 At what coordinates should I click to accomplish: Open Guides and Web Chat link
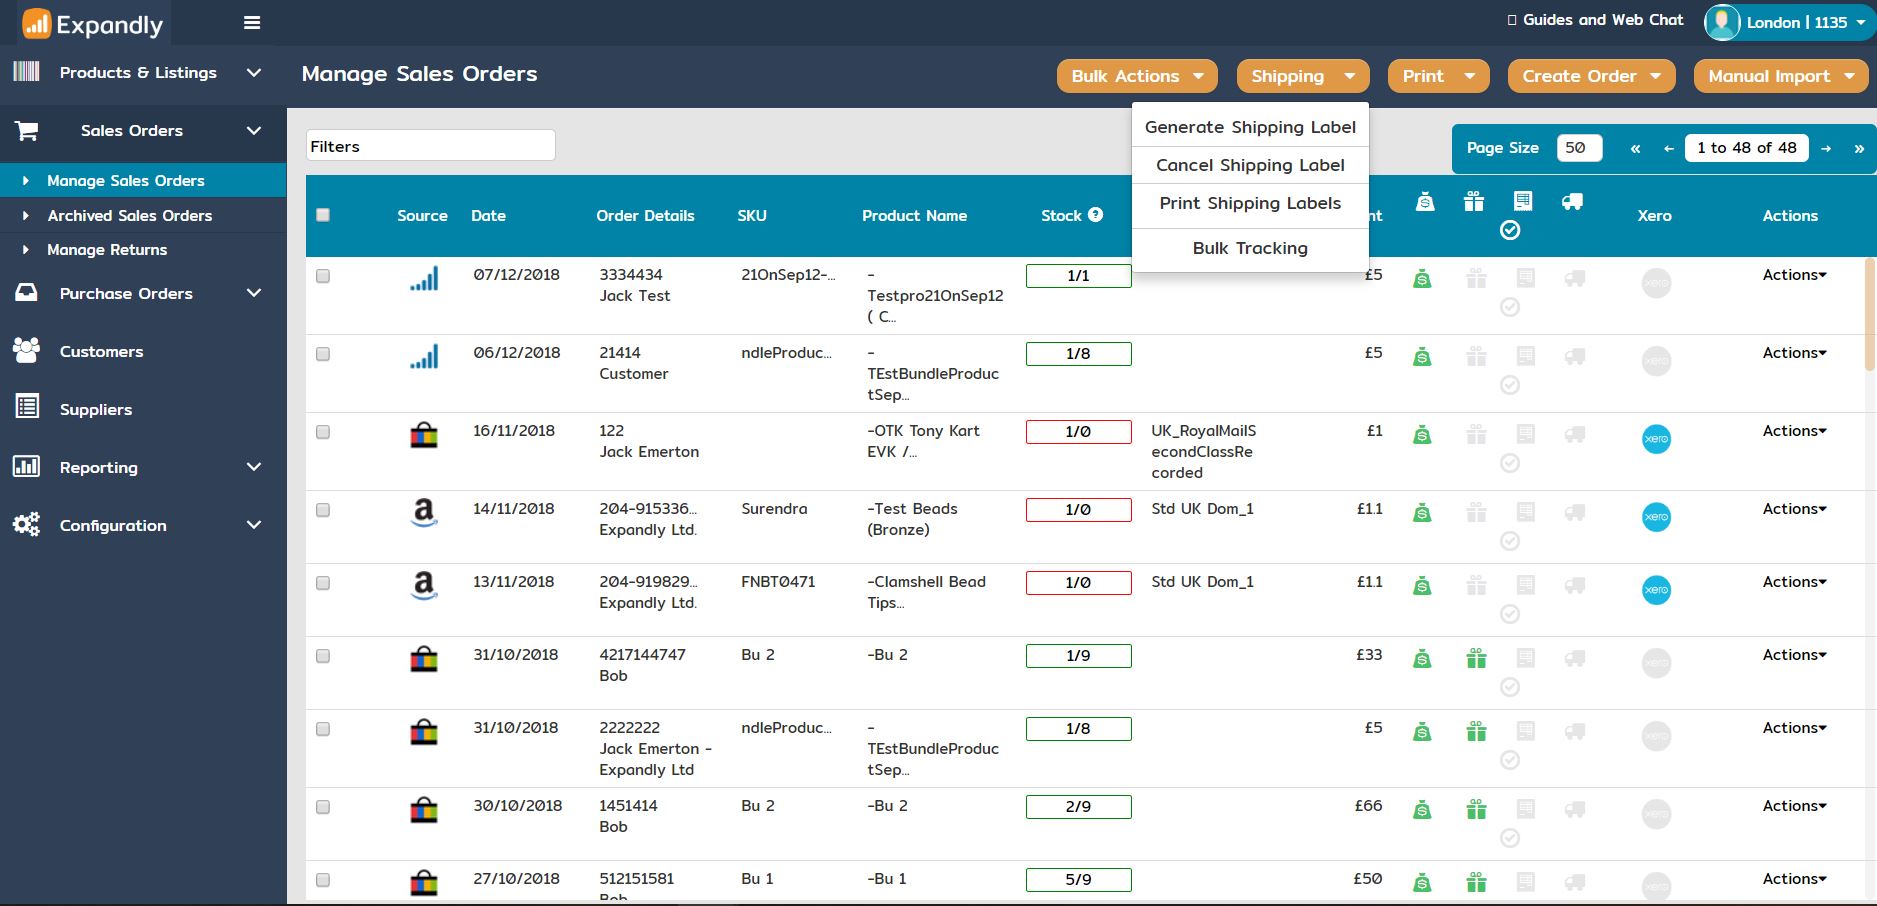pyautogui.click(x=1603, y=20)
